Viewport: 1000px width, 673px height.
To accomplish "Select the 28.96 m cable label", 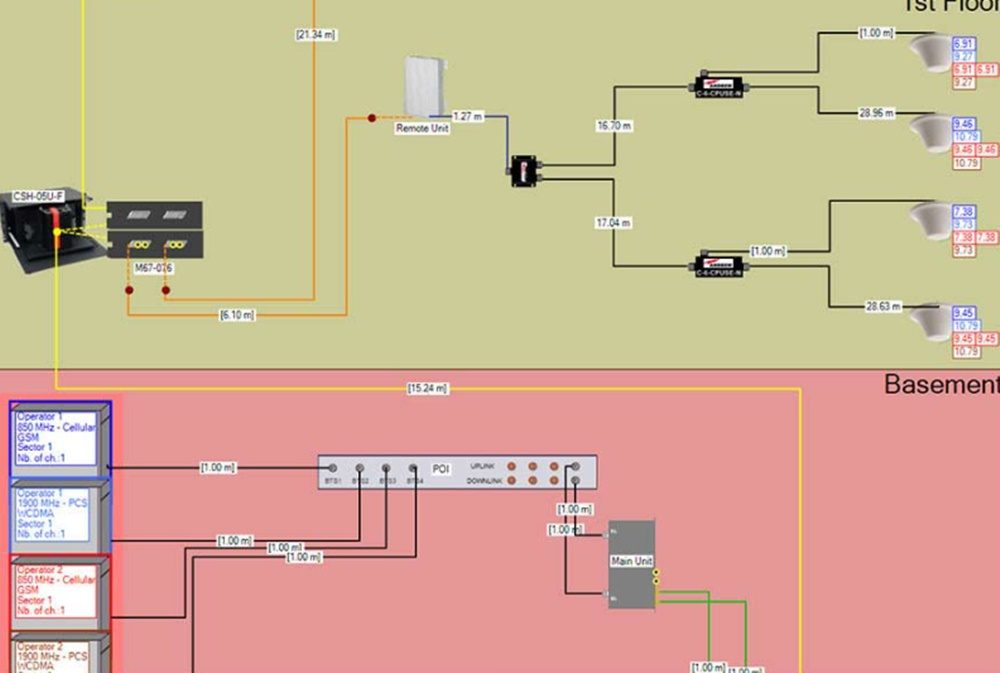I will coord(876,113).
